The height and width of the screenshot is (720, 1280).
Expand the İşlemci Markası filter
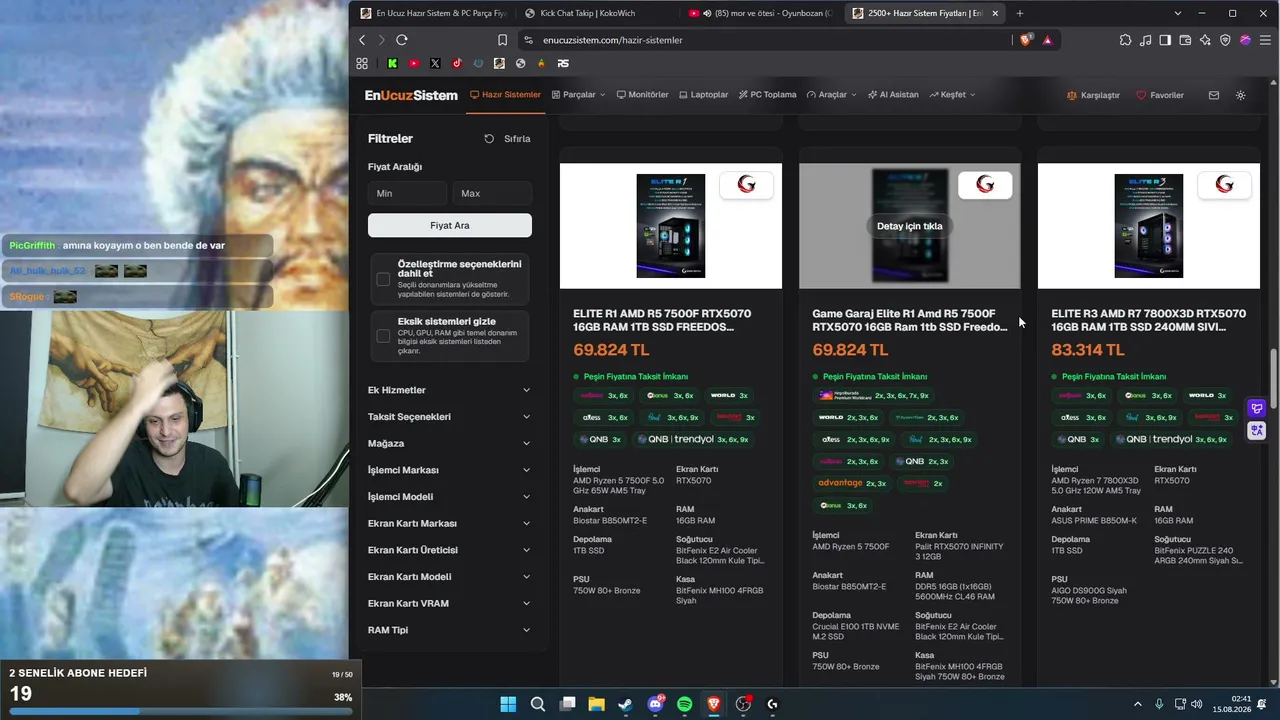449,470
